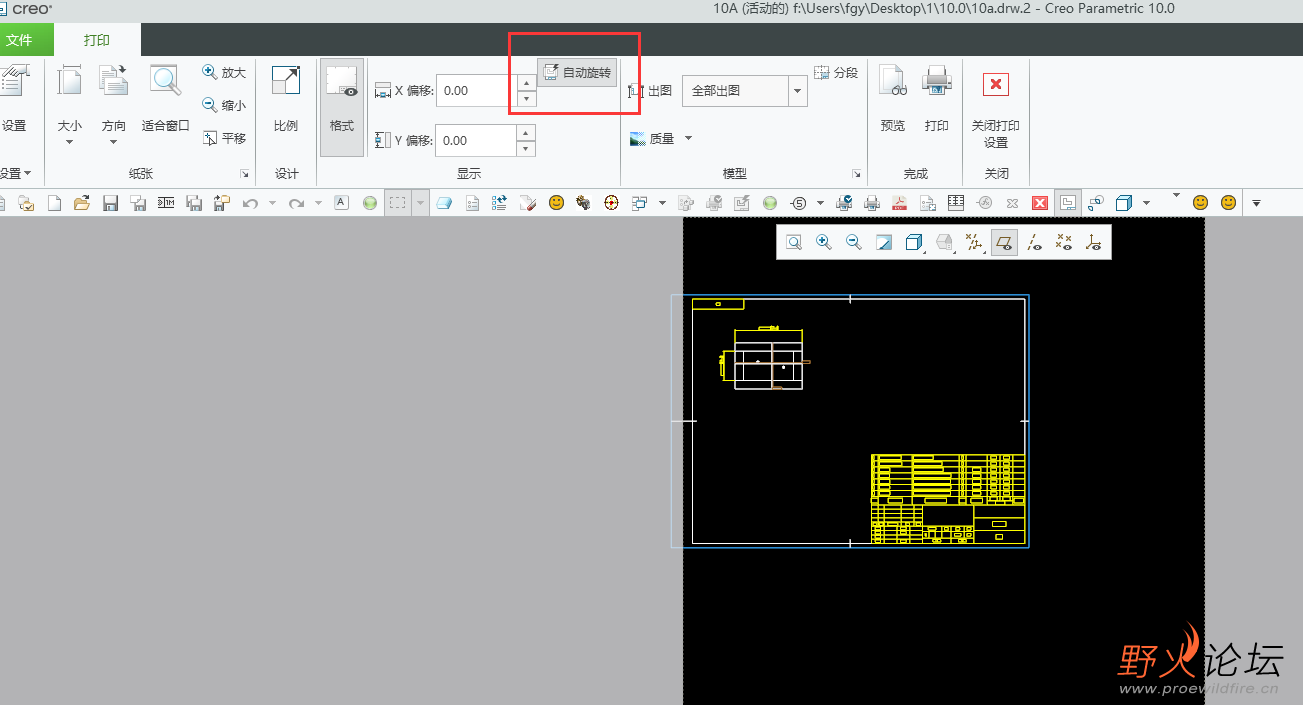Click the 比例 scale icon
The height and width of the screenshot is (705, 1303).
[x=286, y=98]
